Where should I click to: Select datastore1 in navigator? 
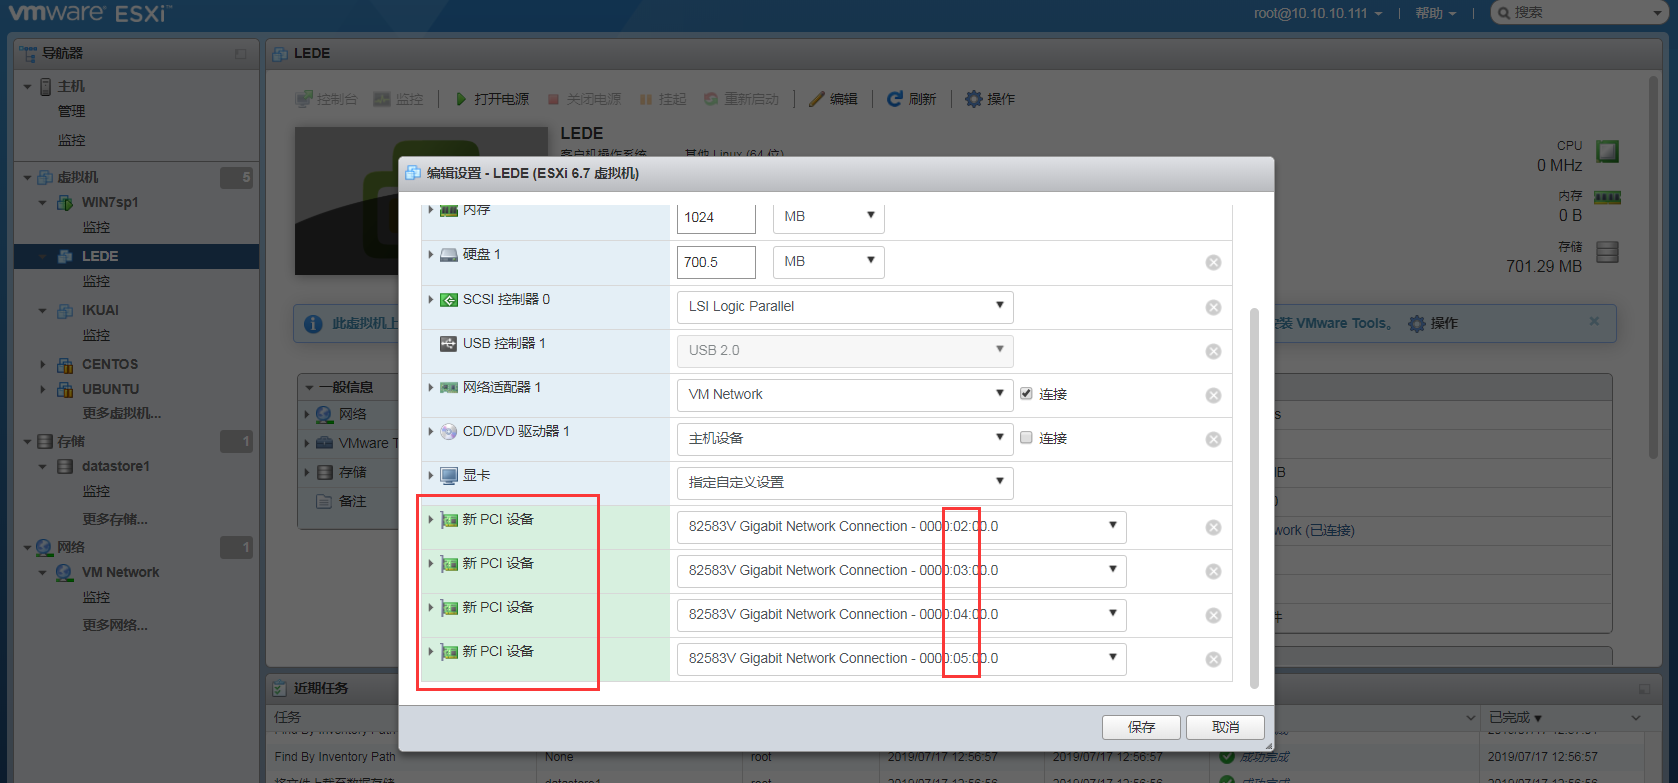point(116,466)
